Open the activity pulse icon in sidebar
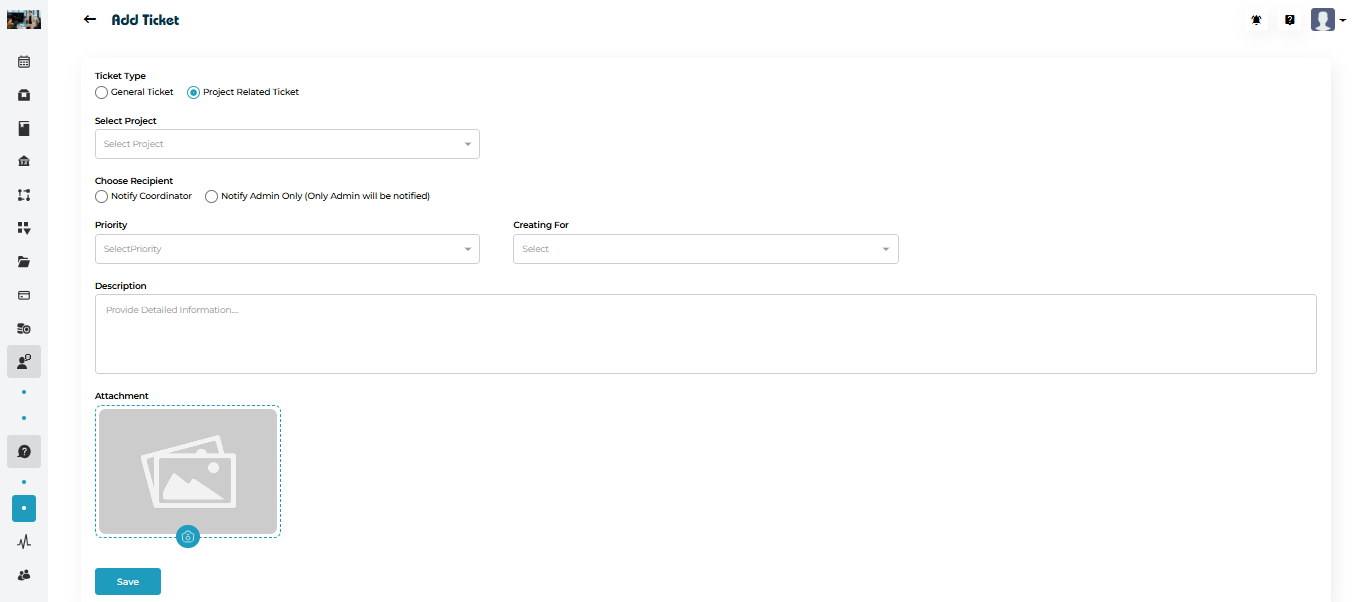Image resolution: width=1360 pixels, height=602 pixels. pos(24,542)
